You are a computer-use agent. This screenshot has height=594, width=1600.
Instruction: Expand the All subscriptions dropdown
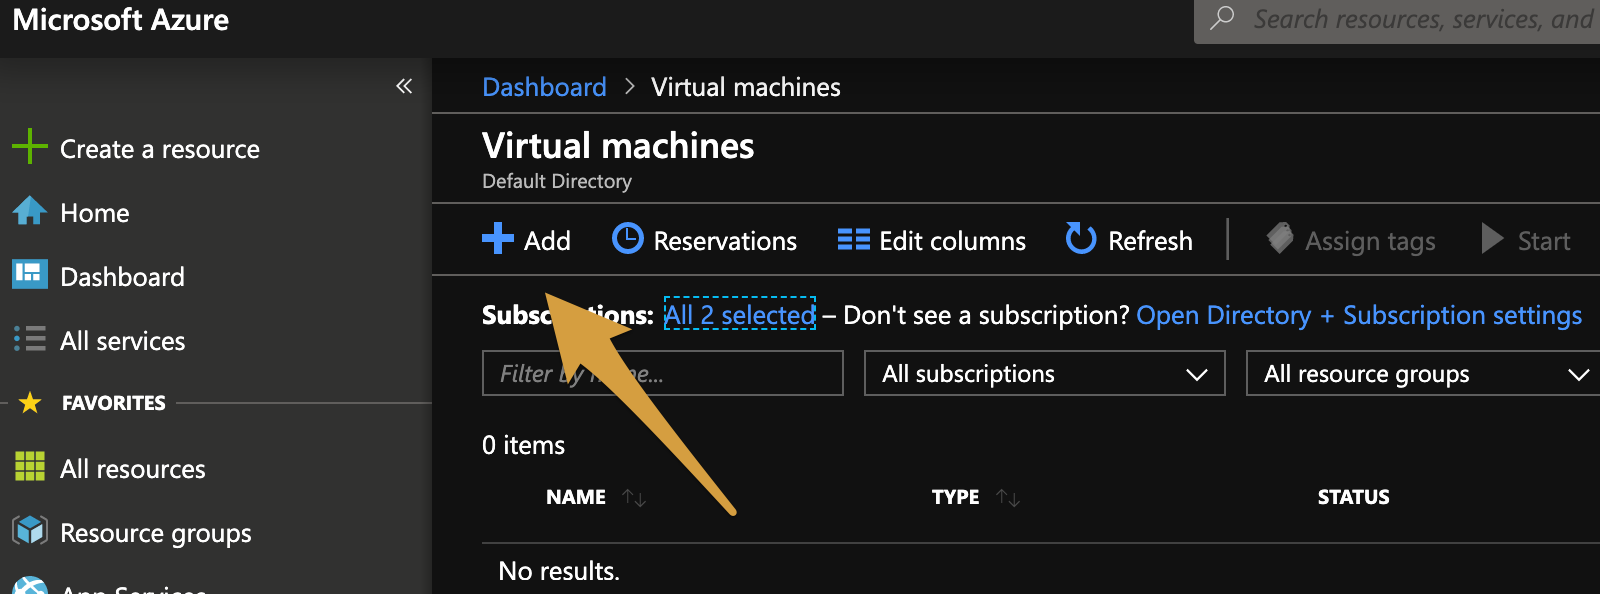coord(1044,373)
